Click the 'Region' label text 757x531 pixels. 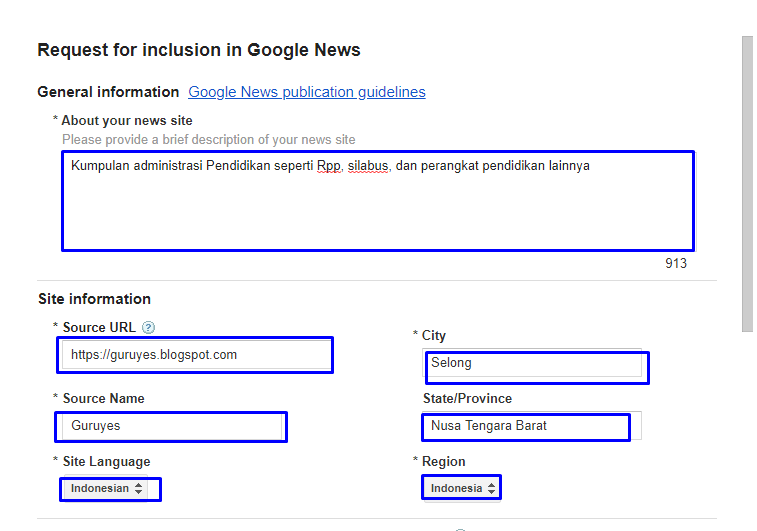point(443,461)
